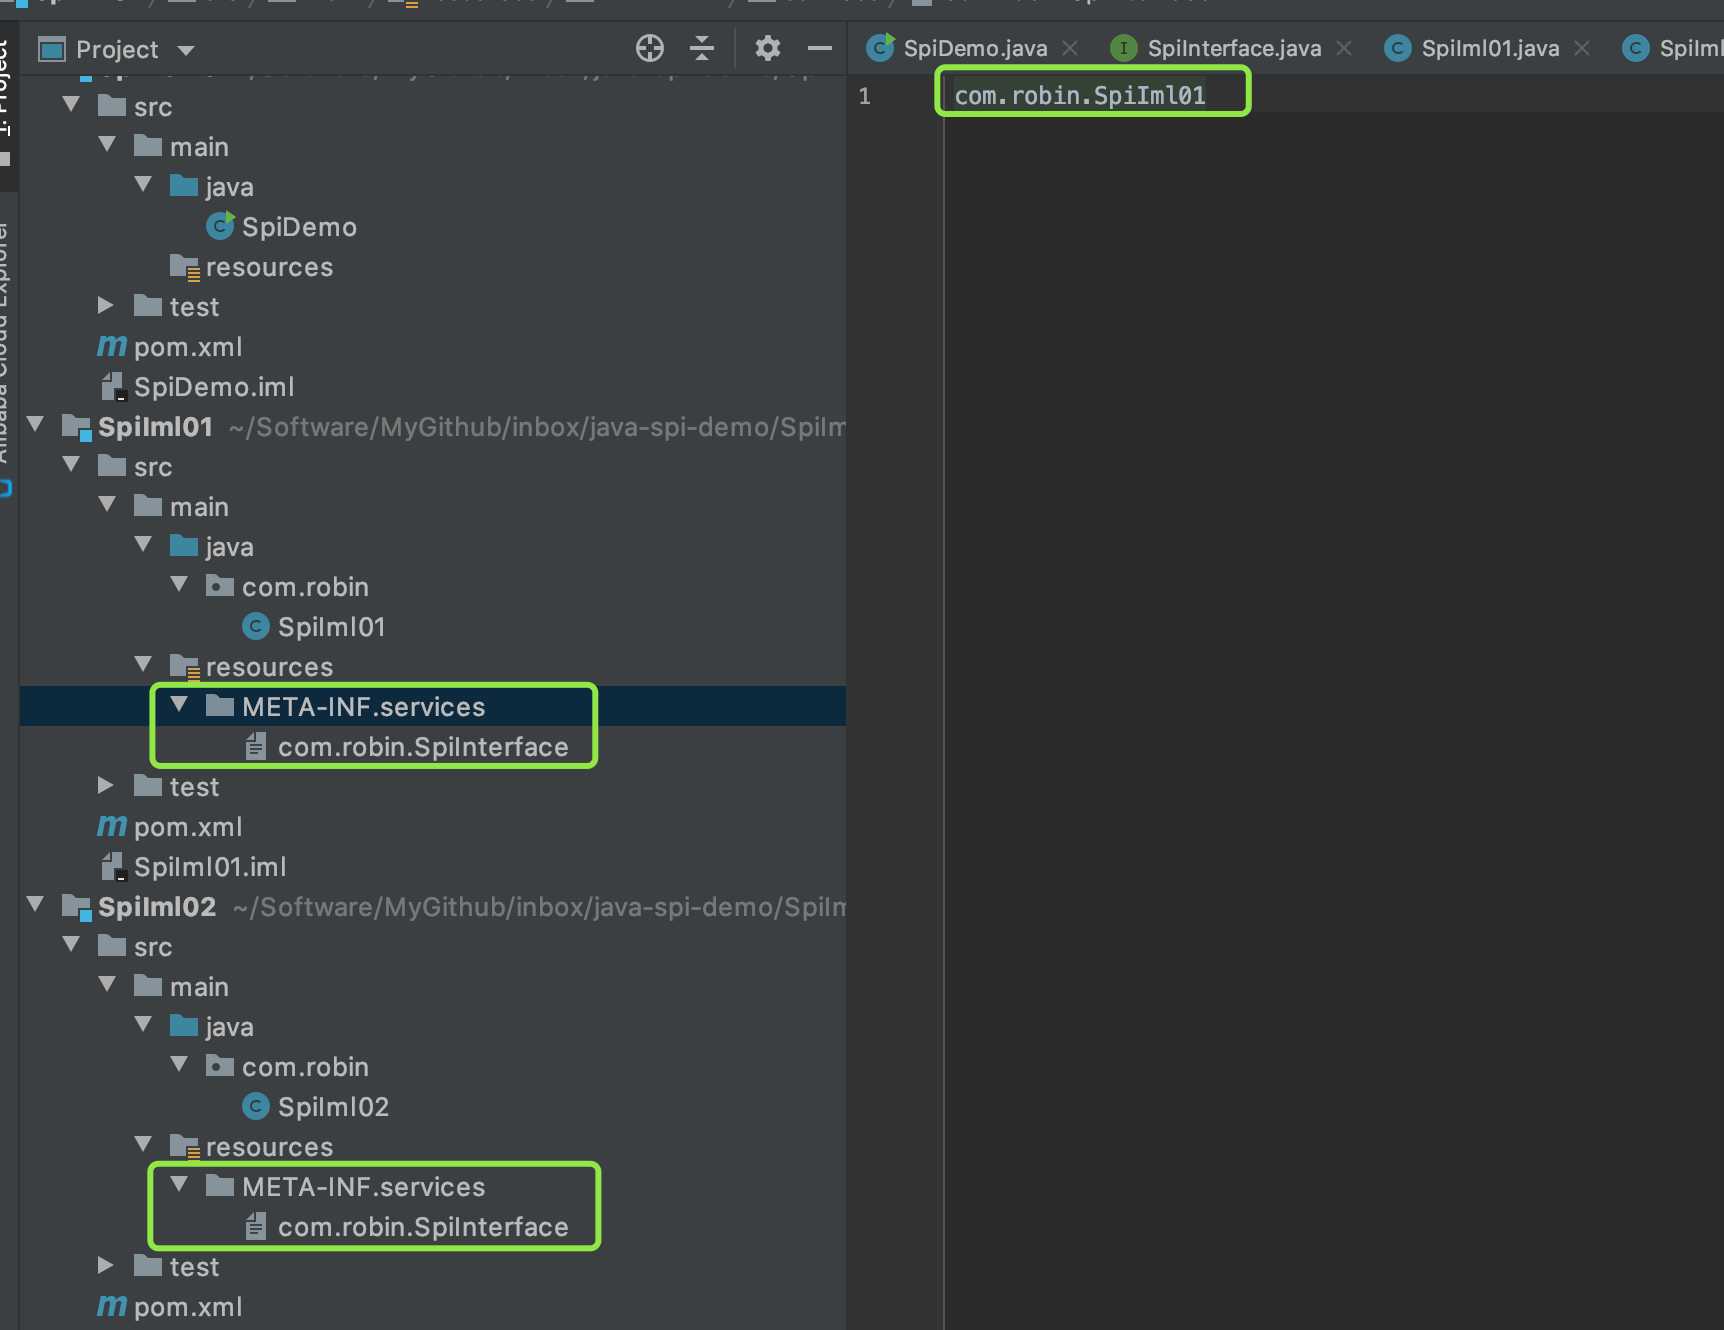Open the Project panel settings gear
1724x1330 pixels.
767,48
